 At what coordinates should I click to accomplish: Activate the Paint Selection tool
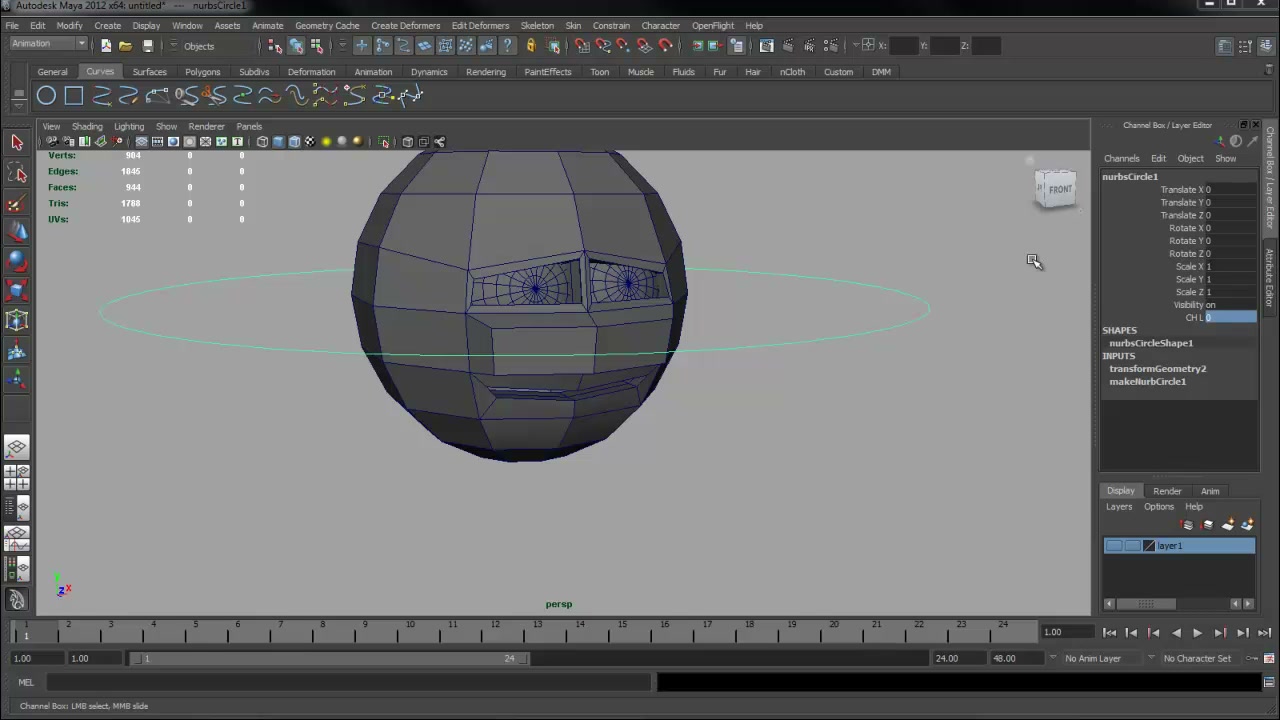[x=17, y=203]
